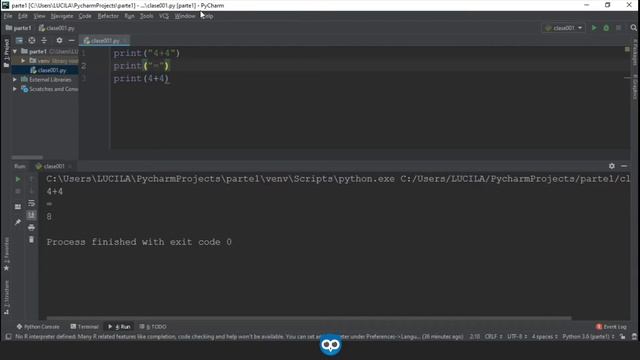Viewport: 640px width, 360px height.
Task: Expand the venv folder
Action: (23, 61)
